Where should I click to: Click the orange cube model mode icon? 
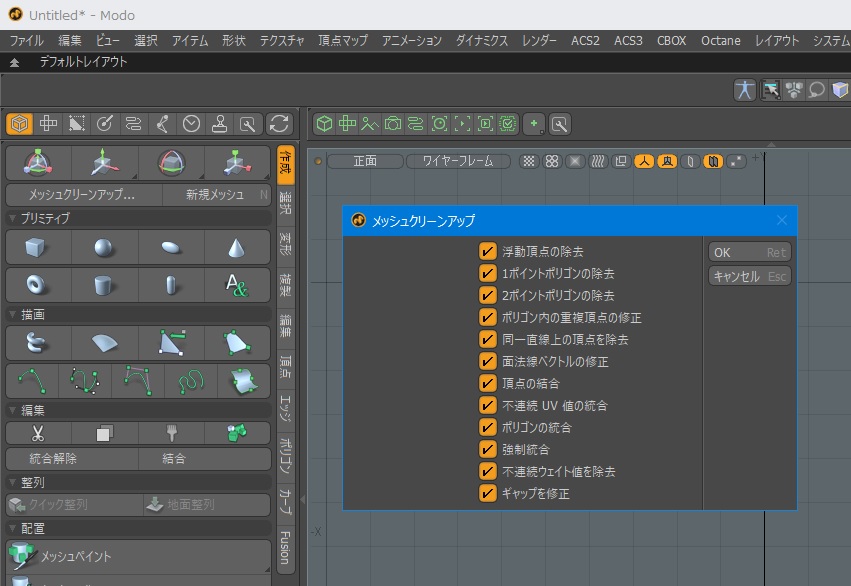click(x=20, y=124)
